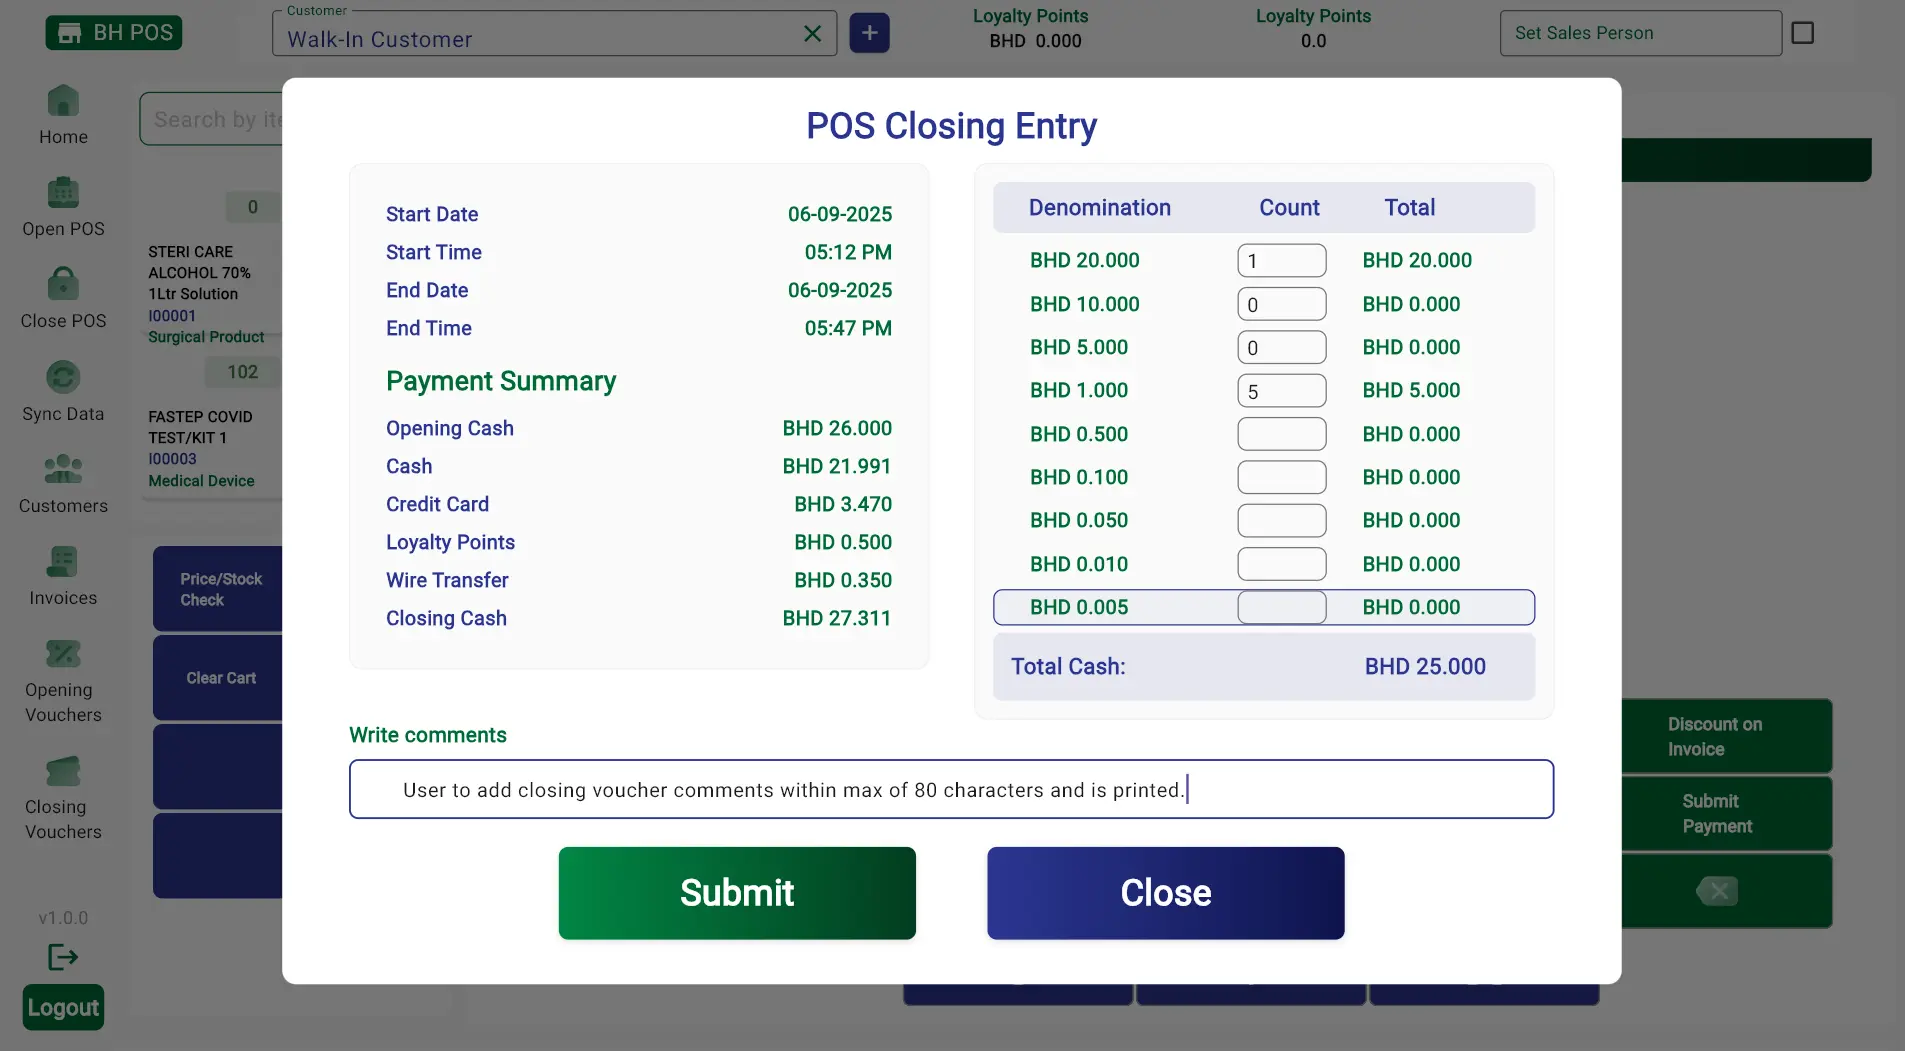Select the Open POS sidebar icon
Image resolution: width=1905 pixels, height=1051 pixels.
click(x=63, y=192)
